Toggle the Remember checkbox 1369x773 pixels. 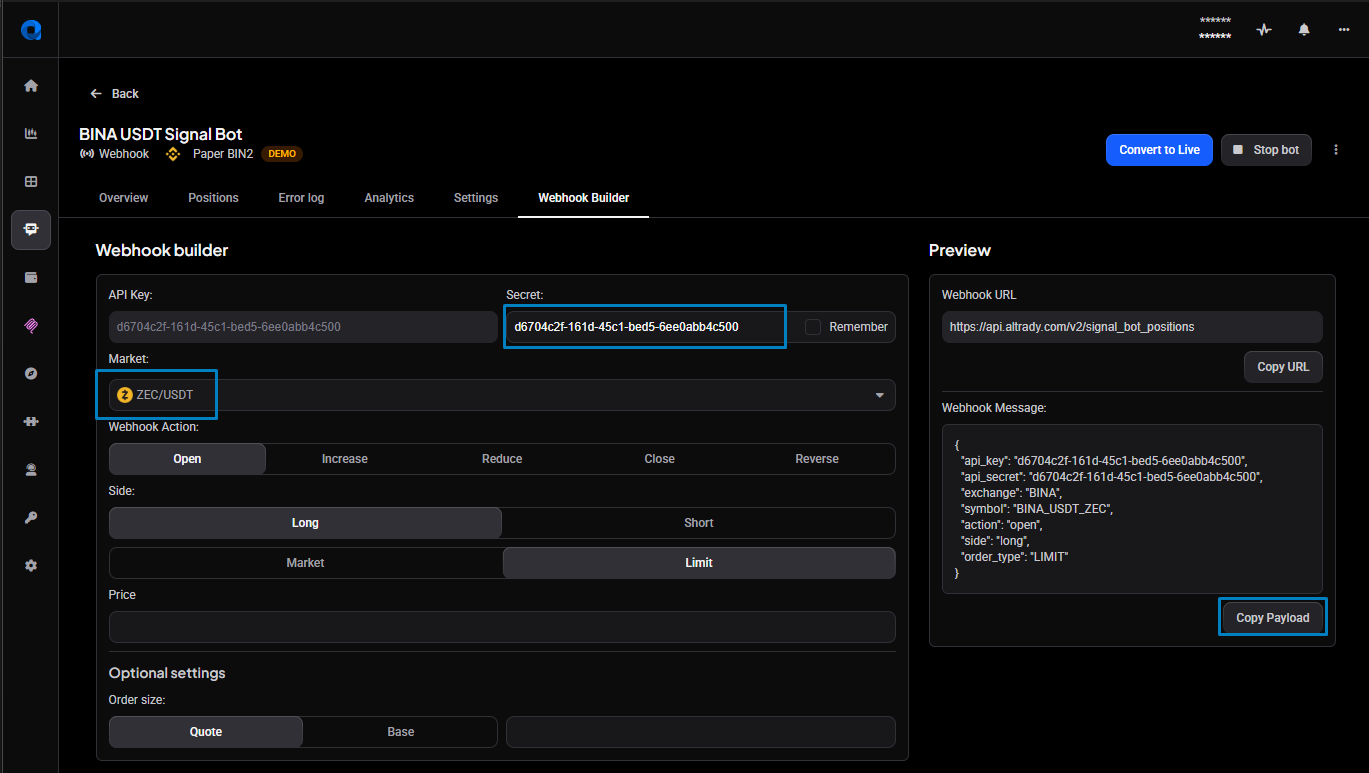point(813,327)
